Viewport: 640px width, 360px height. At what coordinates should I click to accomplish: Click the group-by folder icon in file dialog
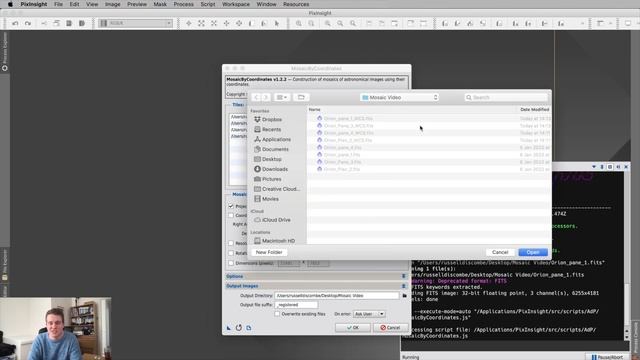(x=301, y=97)
